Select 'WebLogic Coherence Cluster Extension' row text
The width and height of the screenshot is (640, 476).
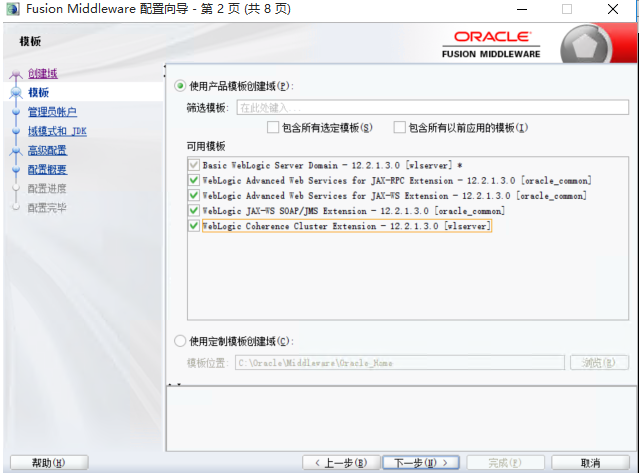pyautogui.click(x=347, y=226)
